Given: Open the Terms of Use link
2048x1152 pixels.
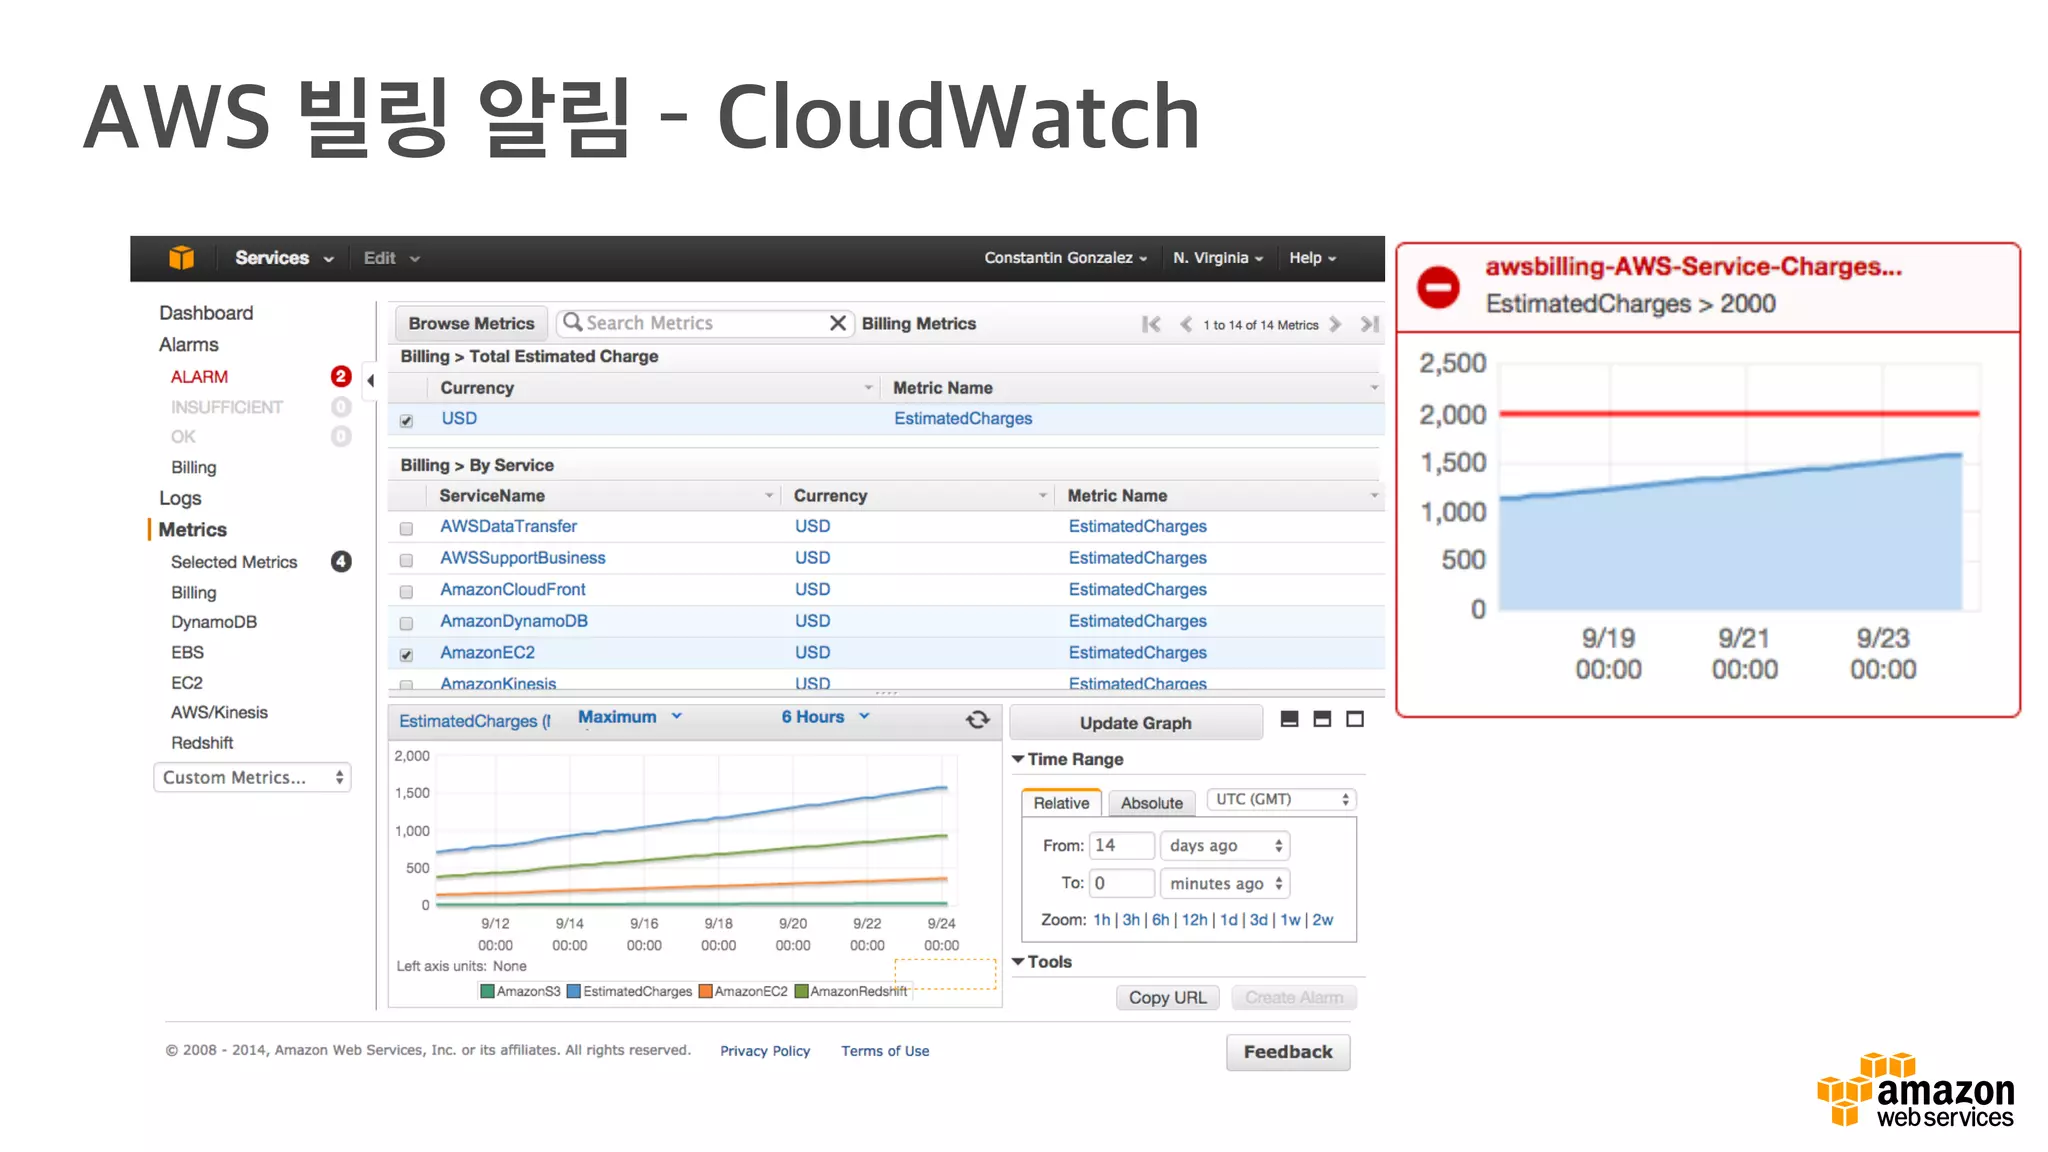Looking at the screenshot, I should point(885,1051).
